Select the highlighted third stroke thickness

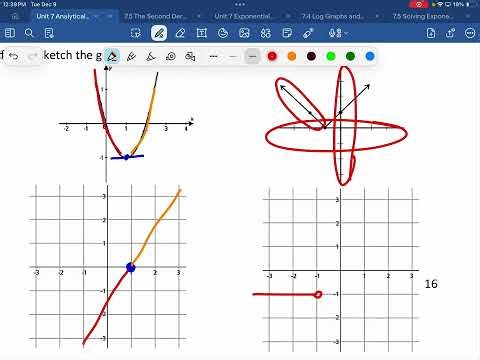252,56
